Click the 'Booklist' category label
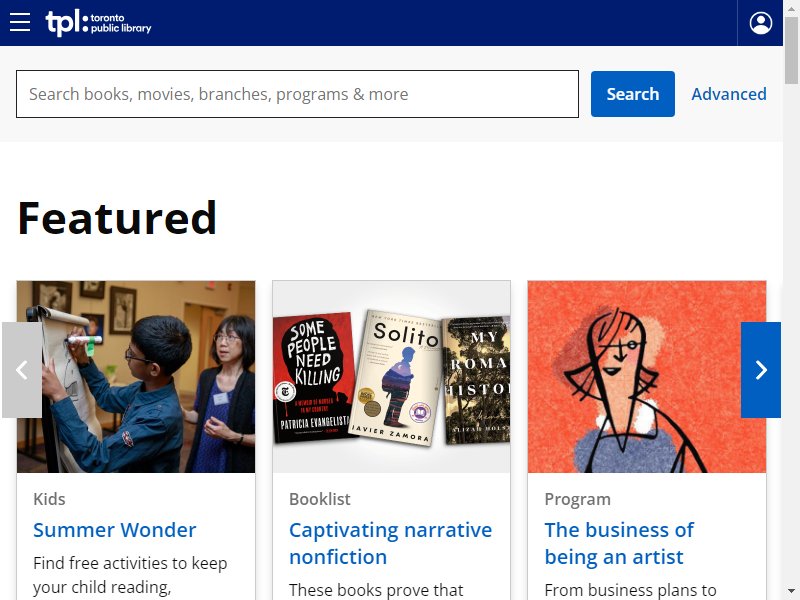Viewport: 800px width, 600px height. pyautogui.click(x=320, y=499)
